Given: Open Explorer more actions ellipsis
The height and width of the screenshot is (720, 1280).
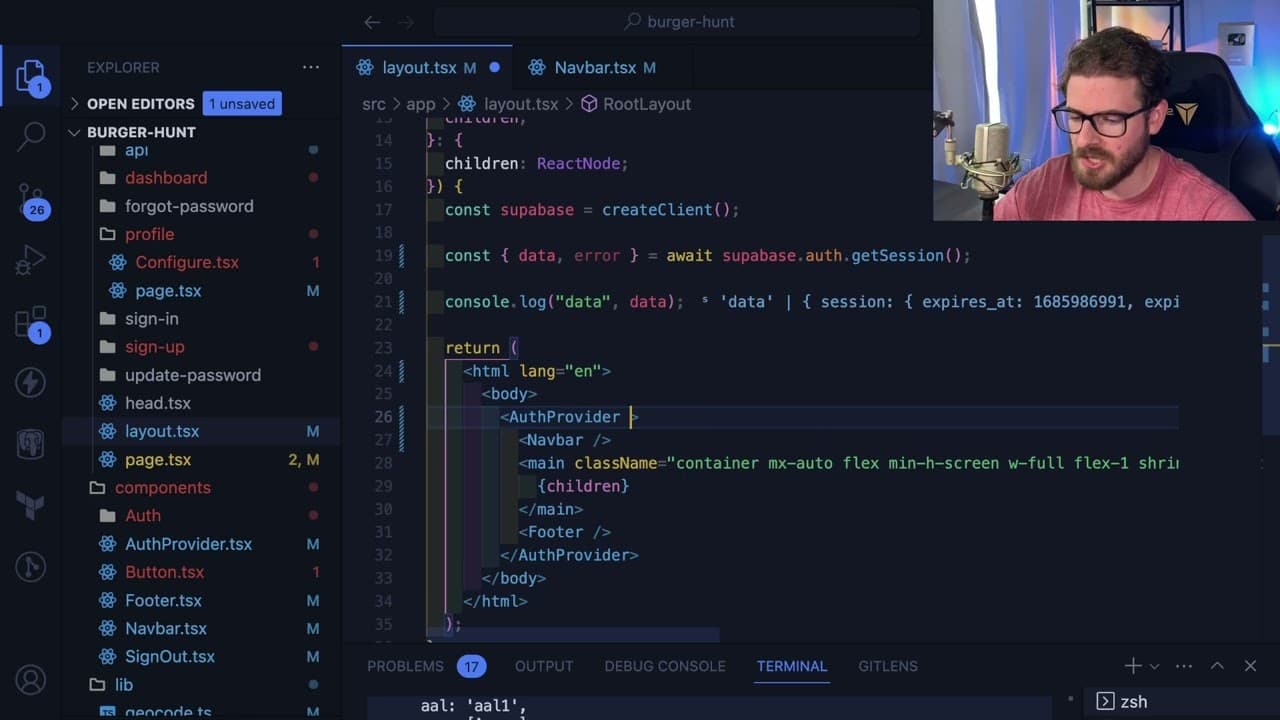Looking at the screenshot, I should pyautogui.click(x=311, y=67).
